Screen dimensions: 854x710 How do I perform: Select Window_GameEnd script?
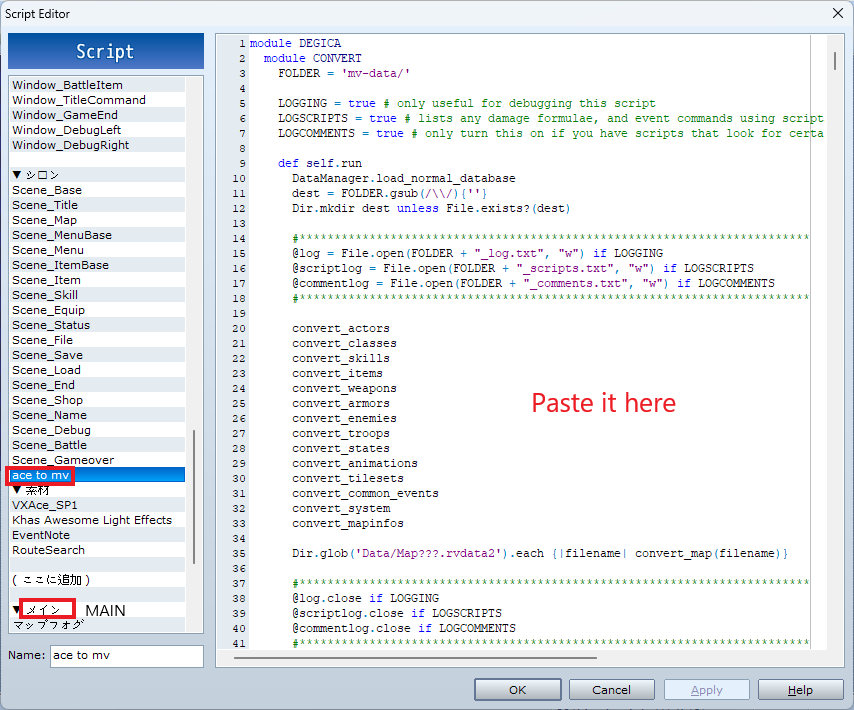(97, 115)
